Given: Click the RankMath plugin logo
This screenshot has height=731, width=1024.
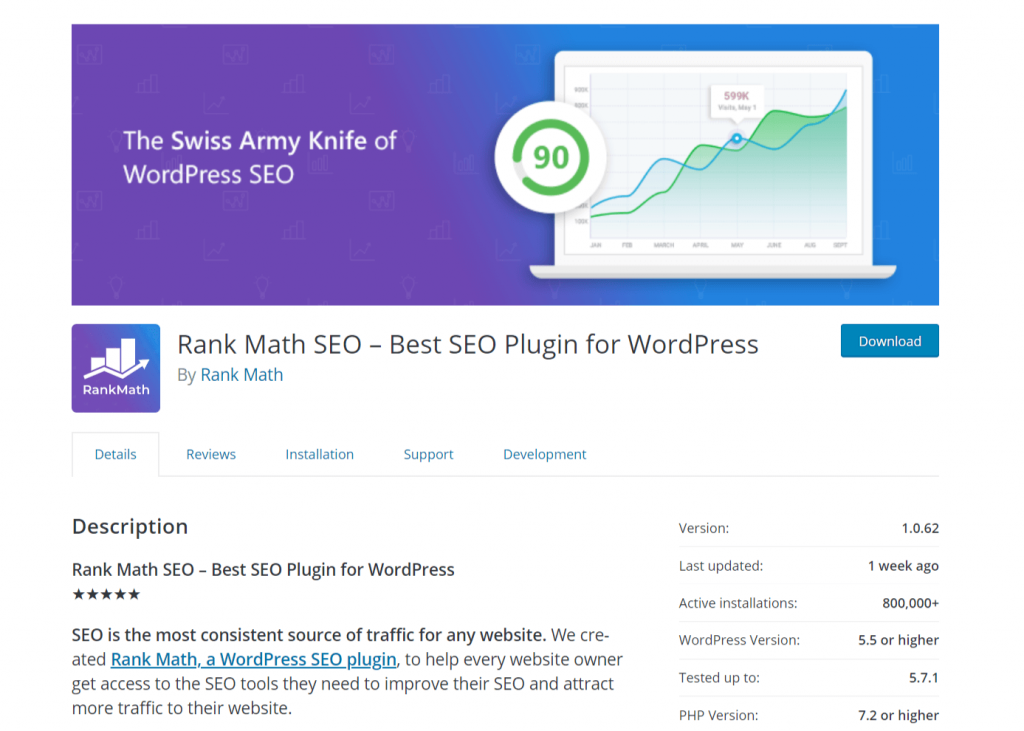Looking at the screenshot, I should [115, 367].
